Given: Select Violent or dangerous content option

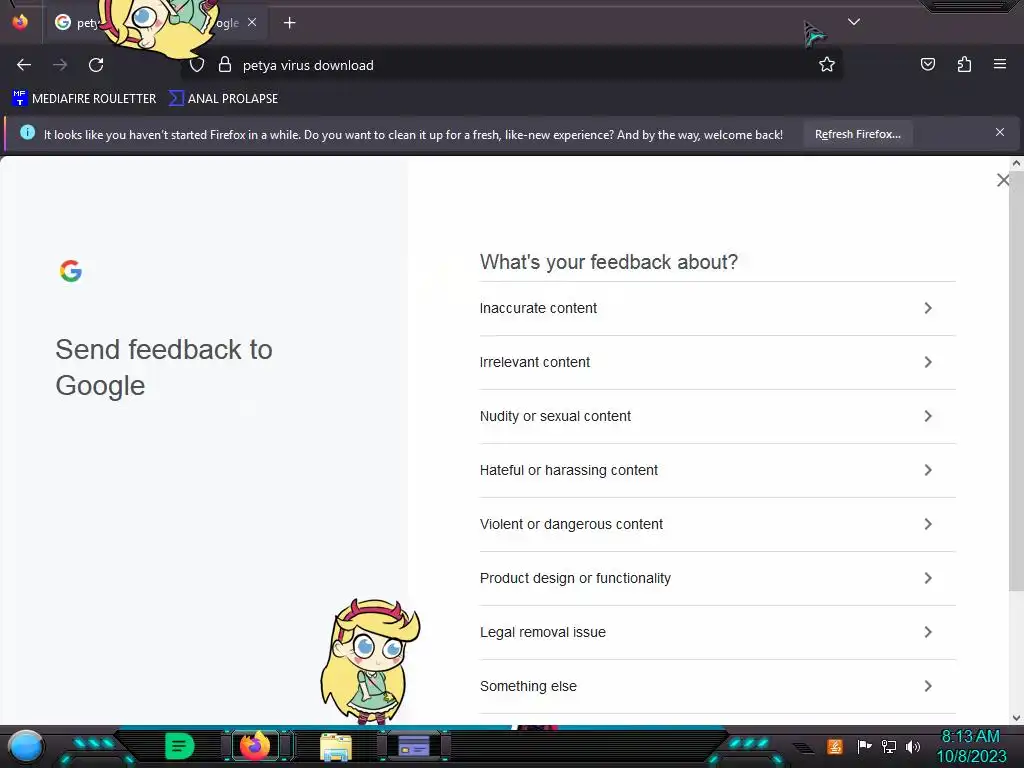Looking at the screenshot, I should 717,524.
